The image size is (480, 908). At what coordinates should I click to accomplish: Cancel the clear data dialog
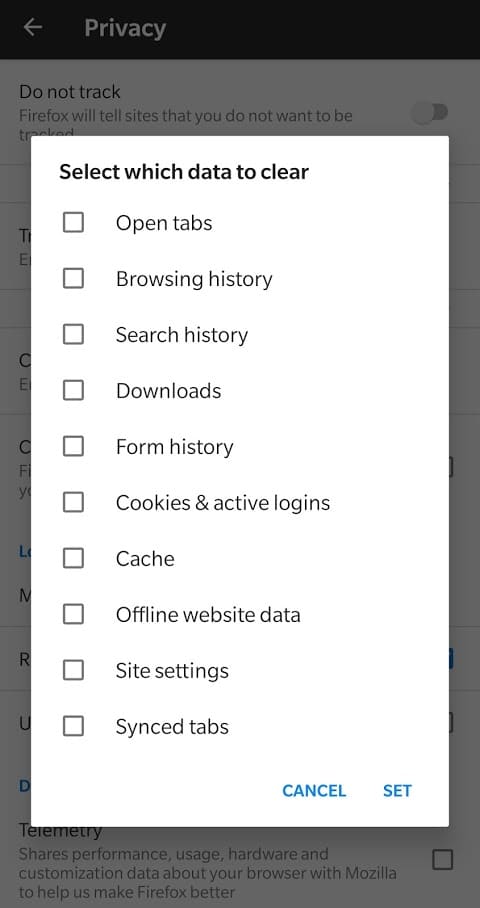tap(314, 790)
